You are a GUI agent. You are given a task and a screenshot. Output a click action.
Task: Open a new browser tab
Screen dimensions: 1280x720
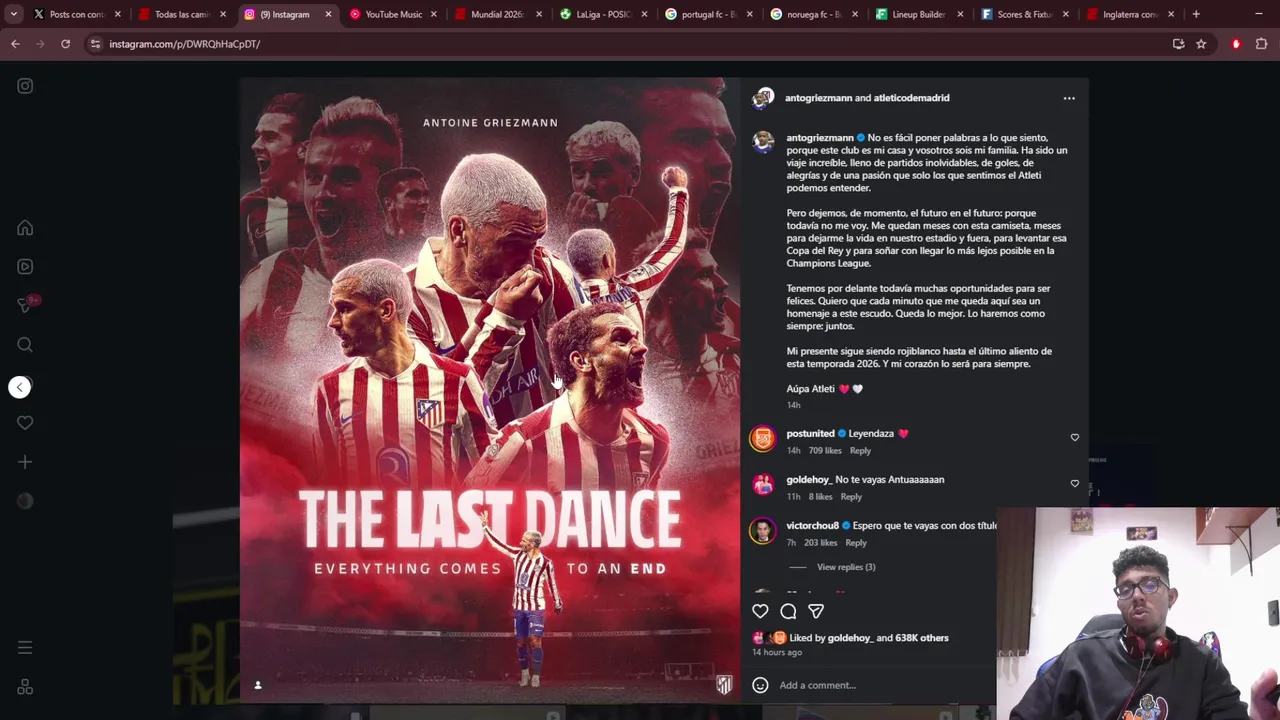pyautogui.click(x=1196, y=14)
